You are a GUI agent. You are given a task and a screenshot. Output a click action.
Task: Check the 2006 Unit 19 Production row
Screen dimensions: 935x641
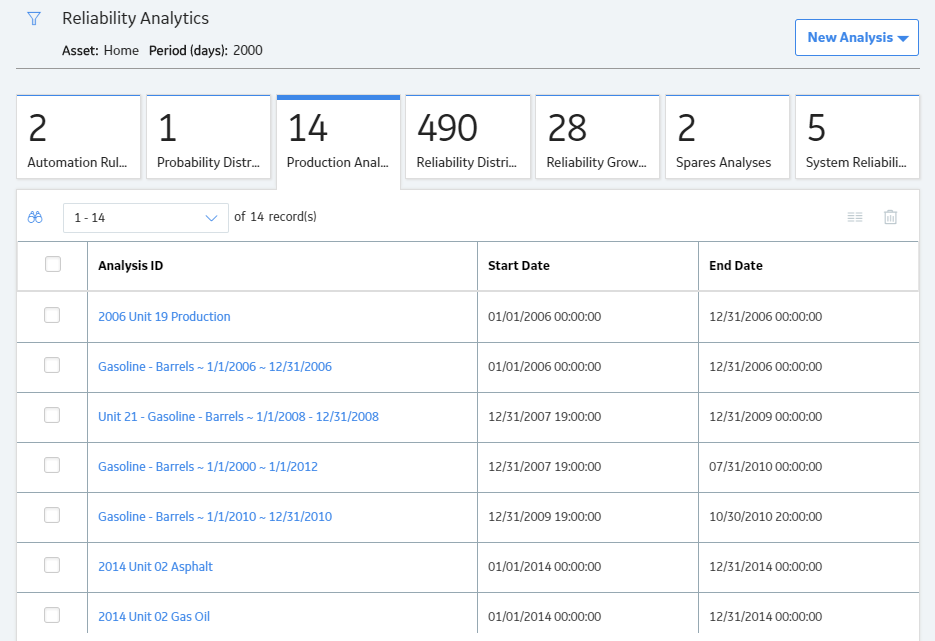click(52, 315)
